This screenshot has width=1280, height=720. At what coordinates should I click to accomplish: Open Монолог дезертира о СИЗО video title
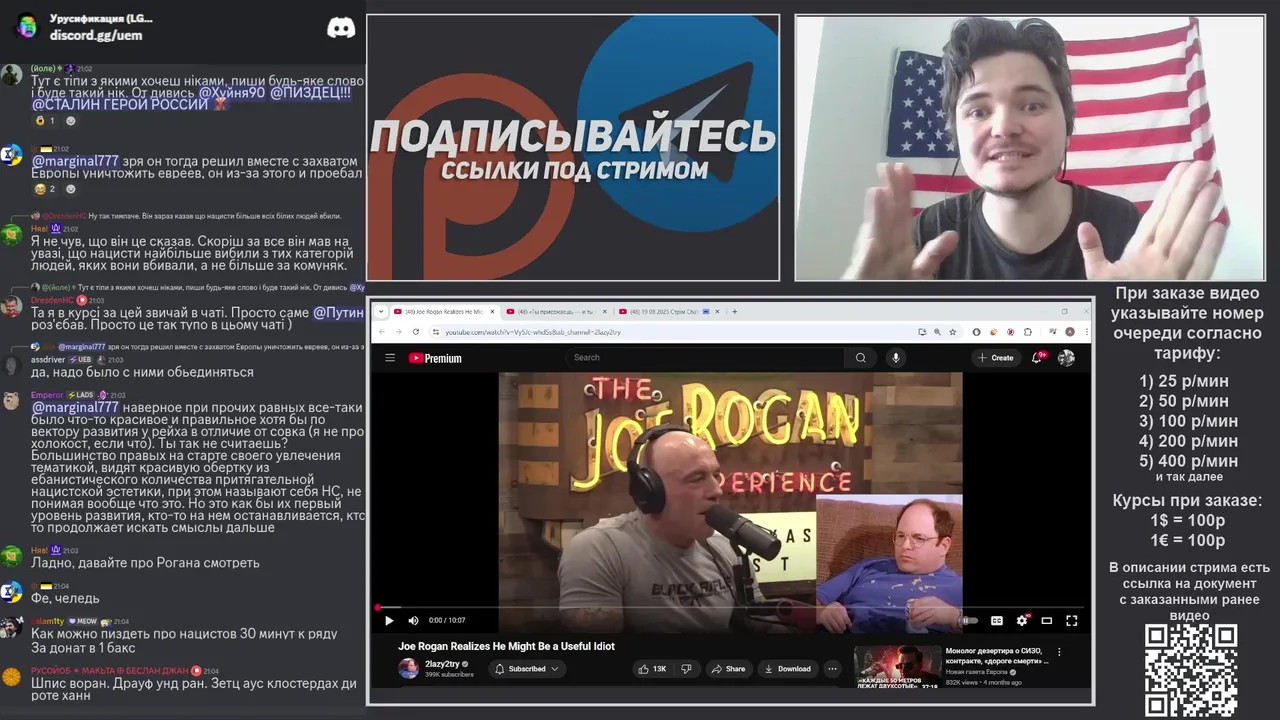pos(995,655)
